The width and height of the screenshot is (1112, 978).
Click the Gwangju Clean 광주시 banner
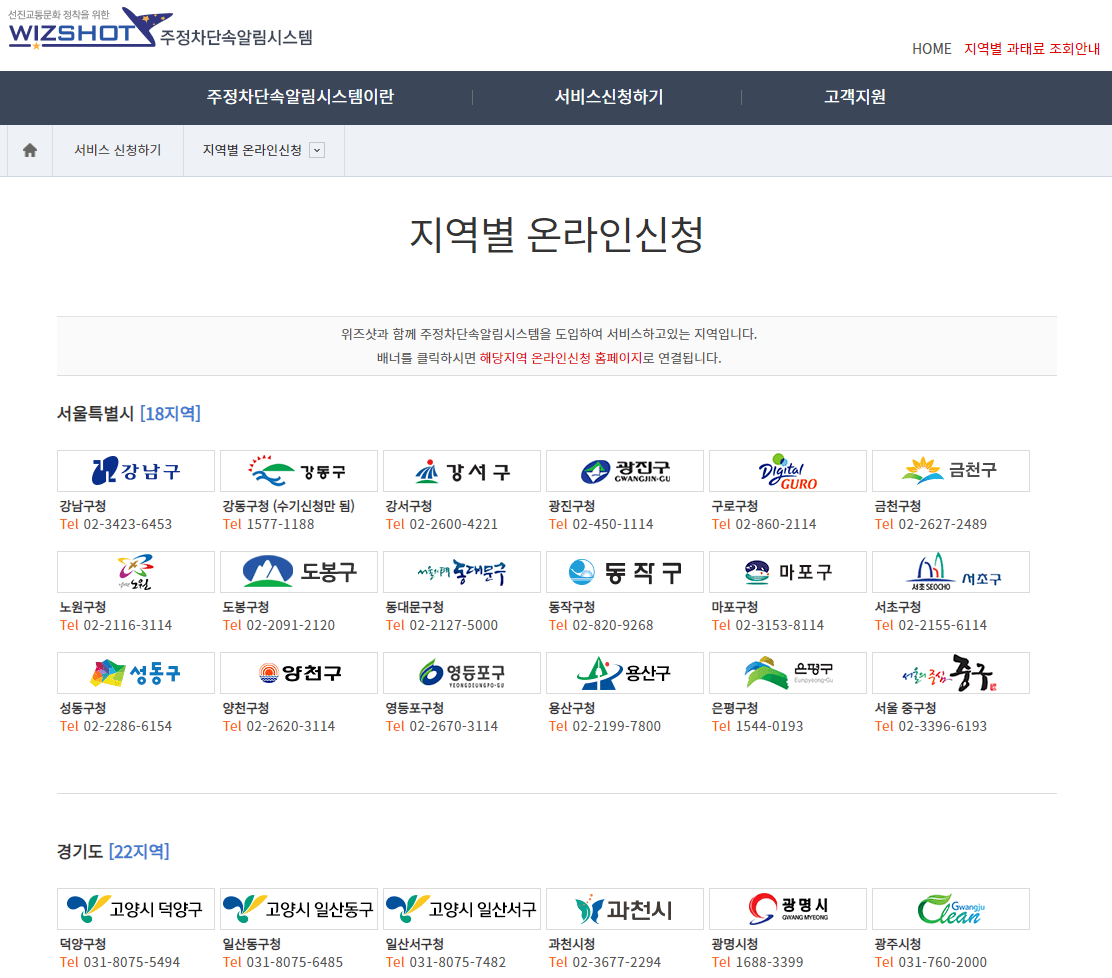point(950,908)
